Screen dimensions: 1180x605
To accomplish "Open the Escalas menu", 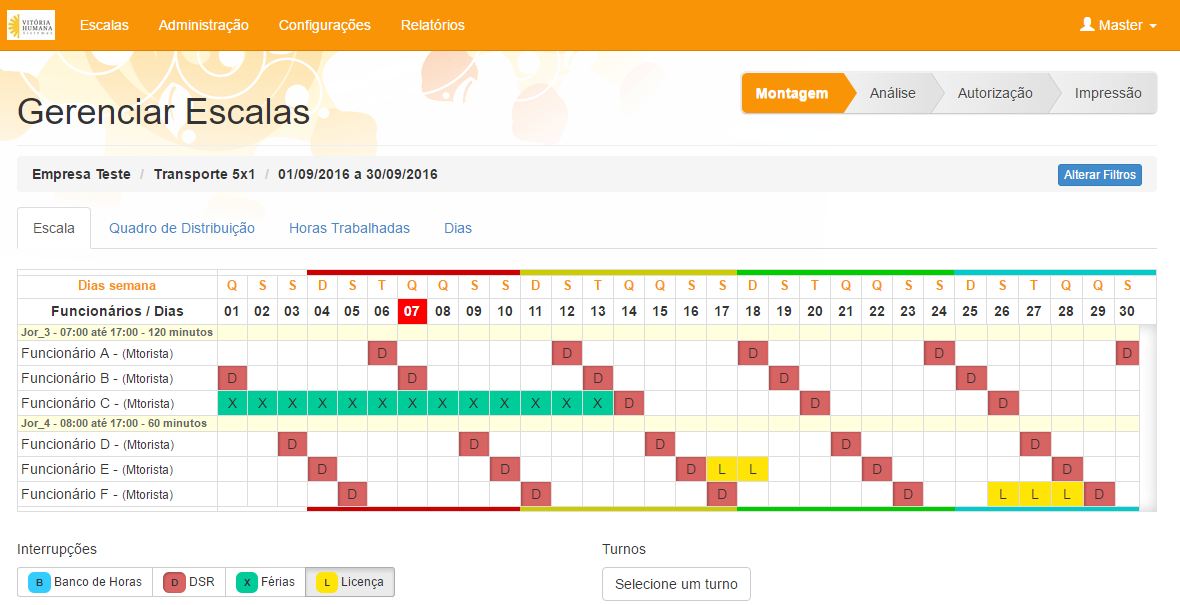I will [x=104, y=25].
